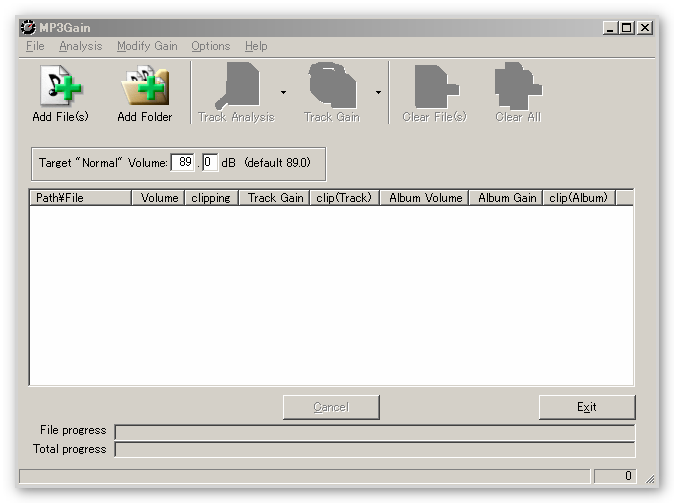
Task: Click the Exit button
Action: tap(587, 407)
